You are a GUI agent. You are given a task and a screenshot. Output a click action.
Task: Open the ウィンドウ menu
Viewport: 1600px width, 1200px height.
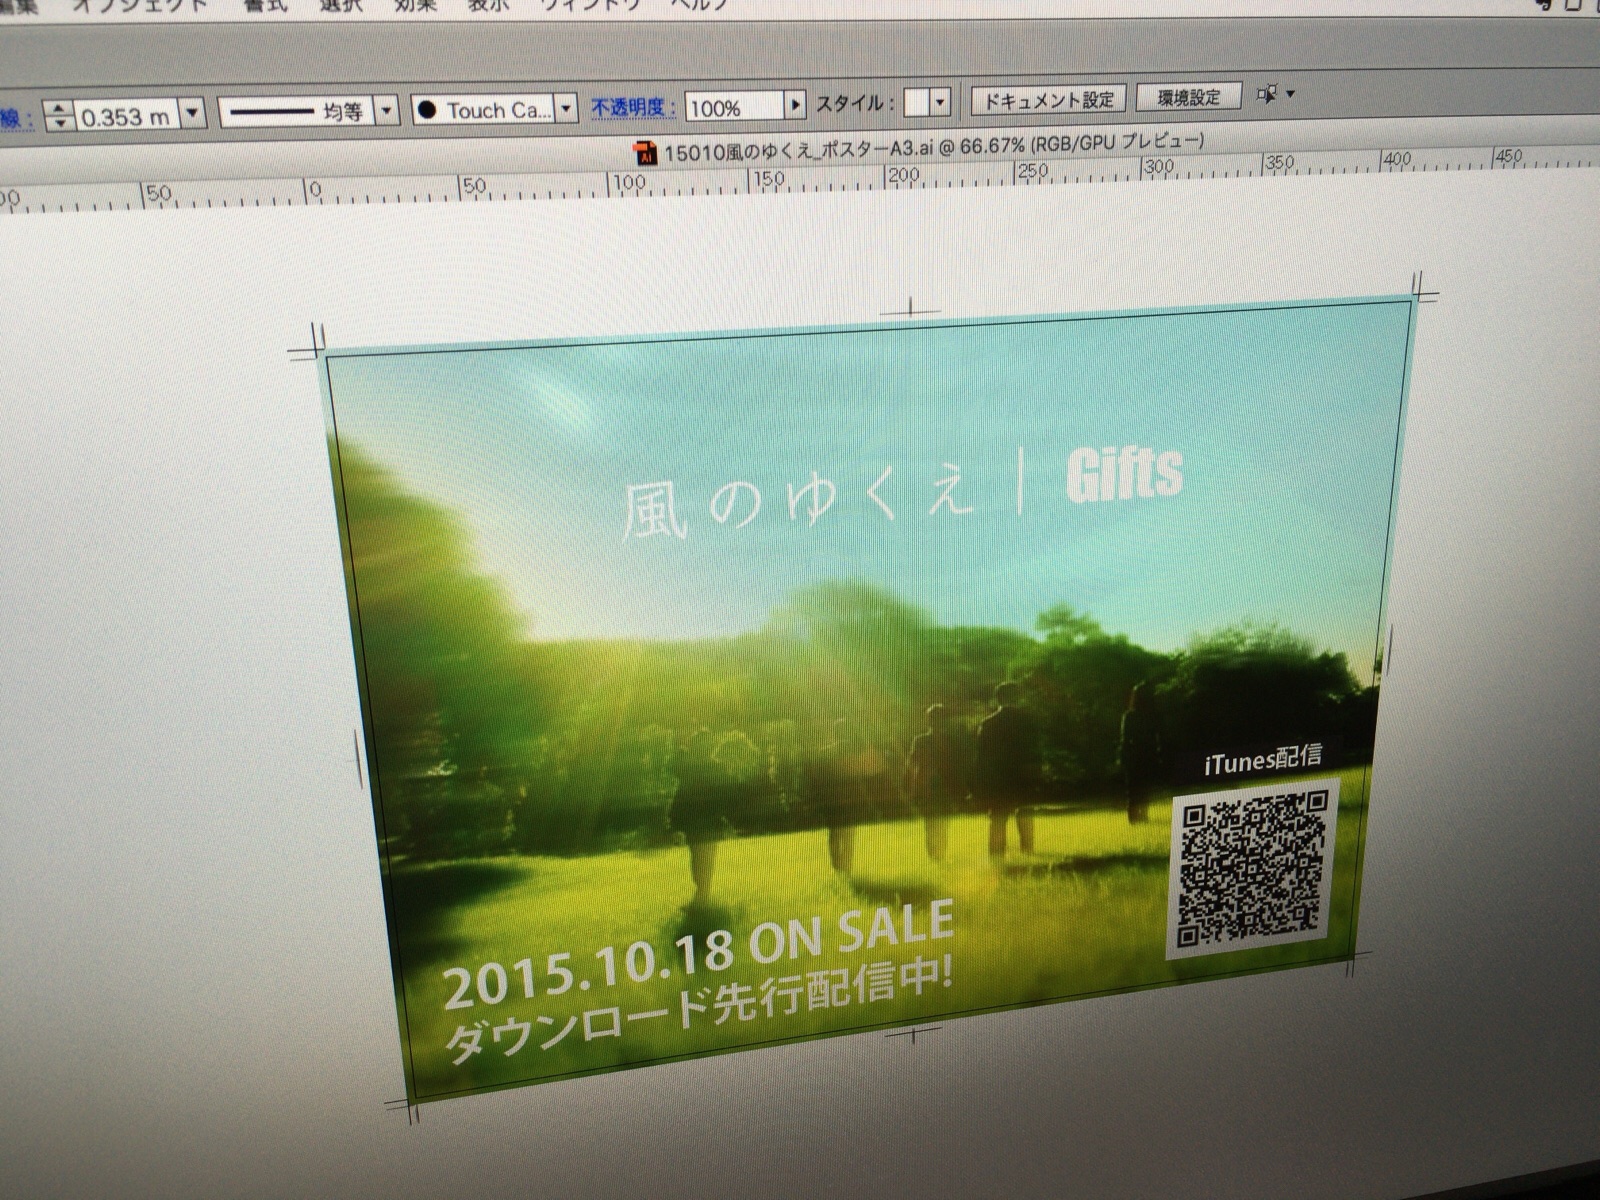[589, 4]
